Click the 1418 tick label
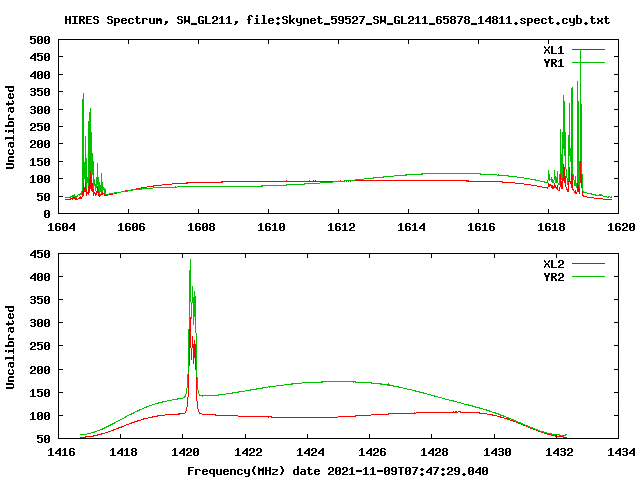 pyautogui.click(x=123, y=452)
